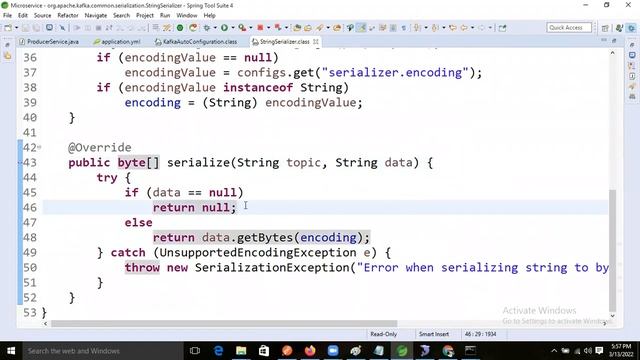
Task: Click the Run Last Tool icon
Action: pyautogui.click(x=242, y=28)
